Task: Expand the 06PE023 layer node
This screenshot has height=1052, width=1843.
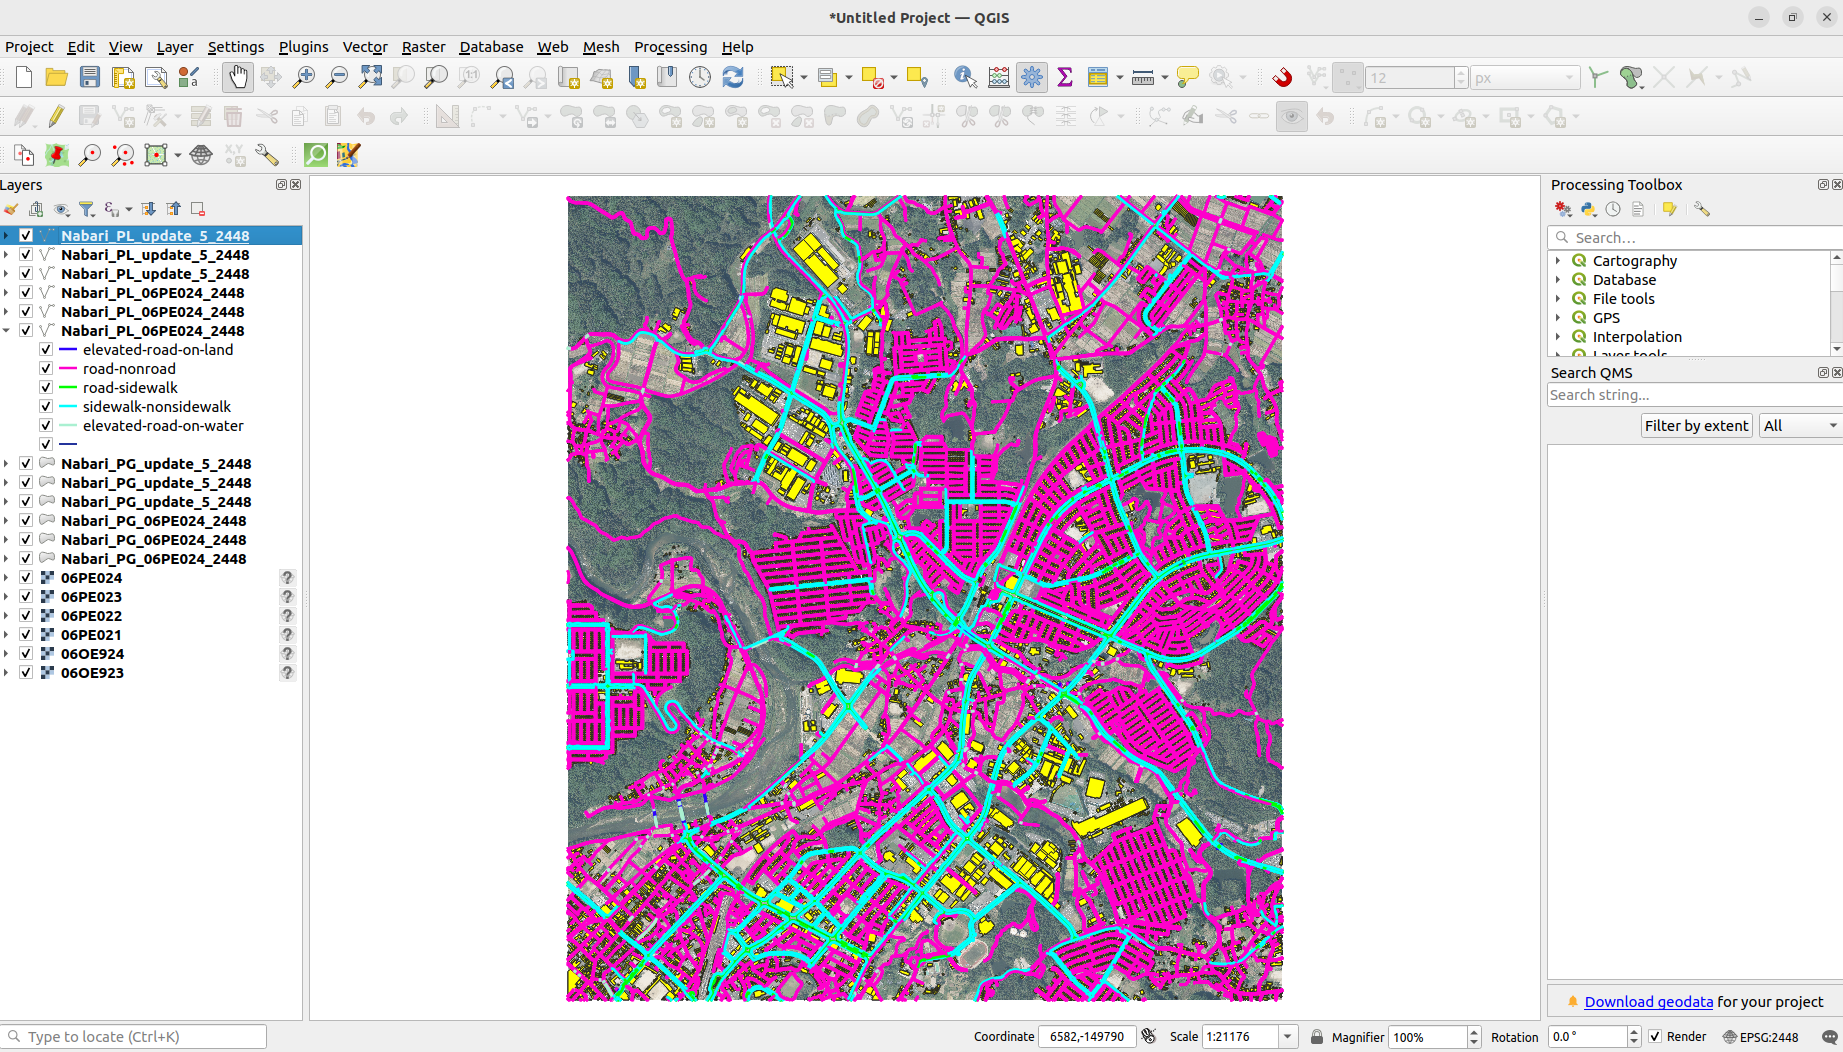Action: (x=7, y=597)
